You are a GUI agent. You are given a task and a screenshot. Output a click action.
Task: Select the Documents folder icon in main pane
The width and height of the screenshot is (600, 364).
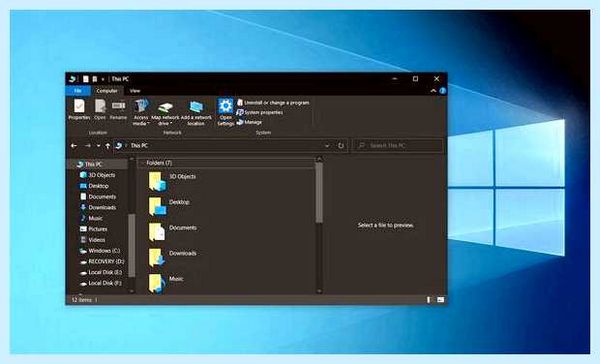click(x=157, y=232)
